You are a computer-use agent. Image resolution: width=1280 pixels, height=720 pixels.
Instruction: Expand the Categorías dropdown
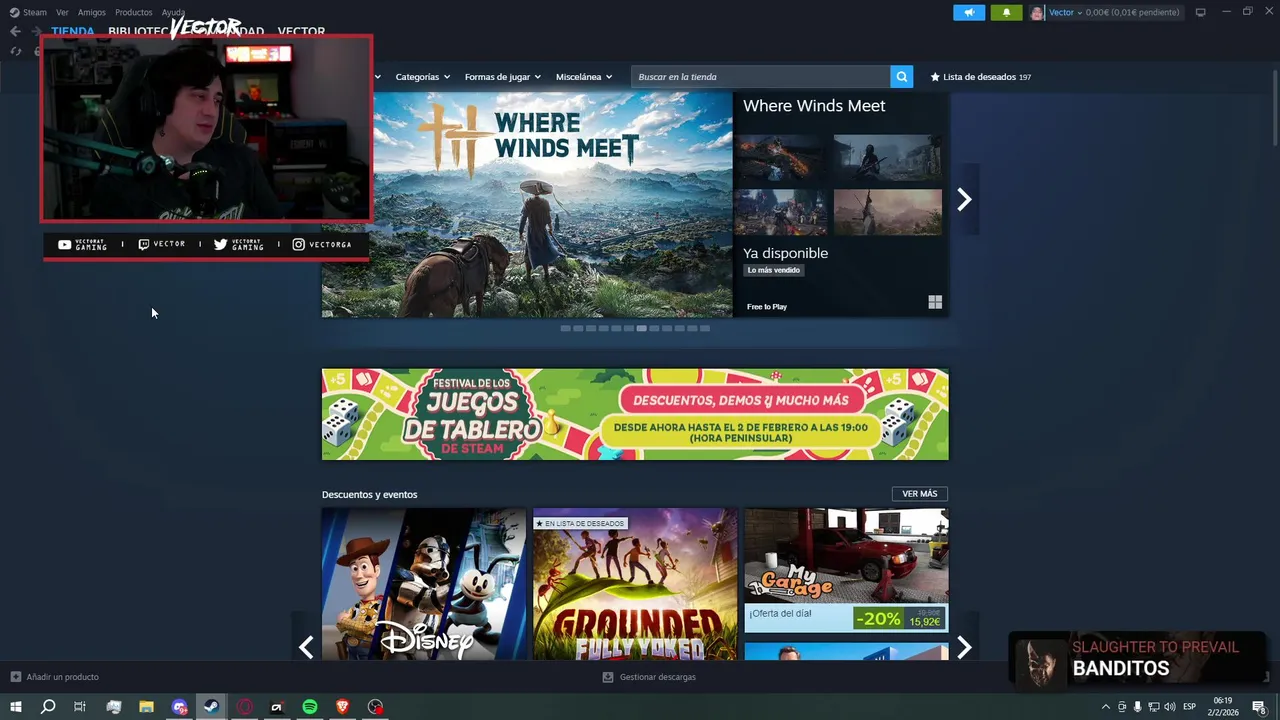click(x=422, y=77)
